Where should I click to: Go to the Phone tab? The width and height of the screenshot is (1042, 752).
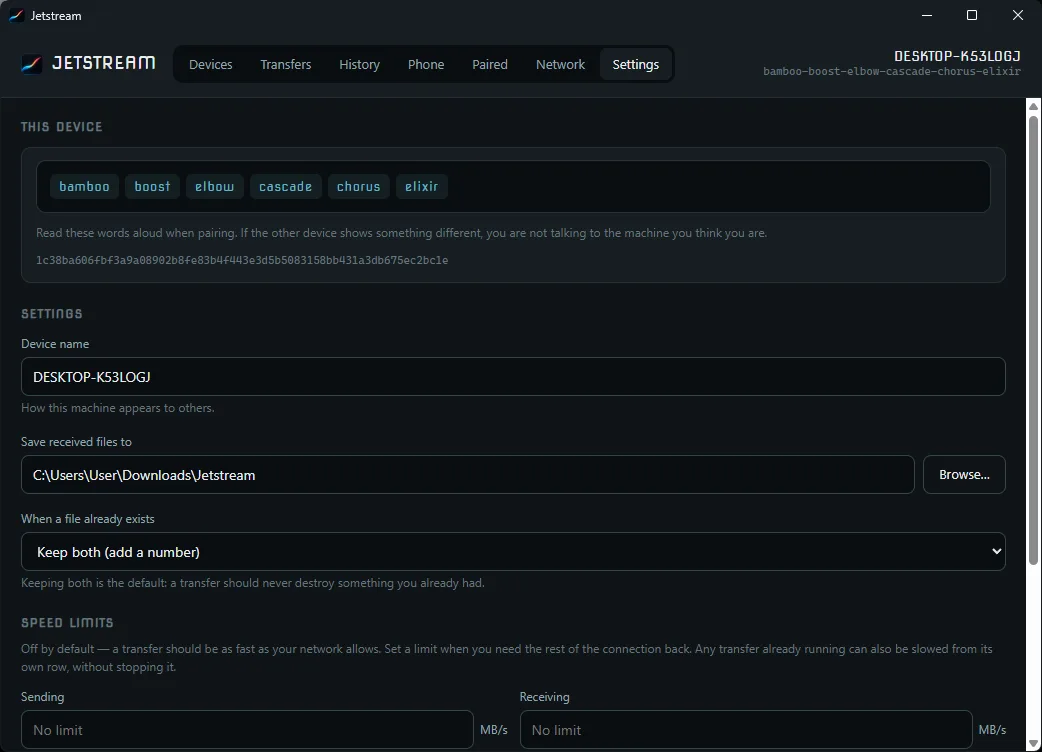[x=426, y=64]
